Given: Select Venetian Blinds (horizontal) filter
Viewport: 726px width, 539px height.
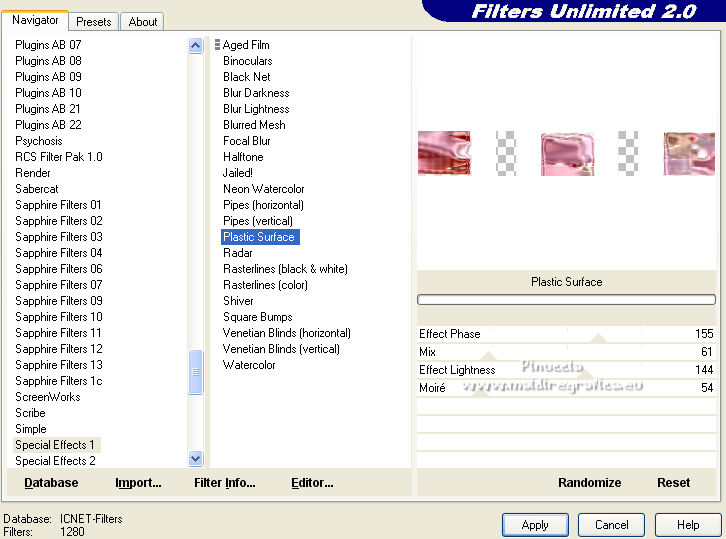Looking at the screenshot, I should 287,333.
